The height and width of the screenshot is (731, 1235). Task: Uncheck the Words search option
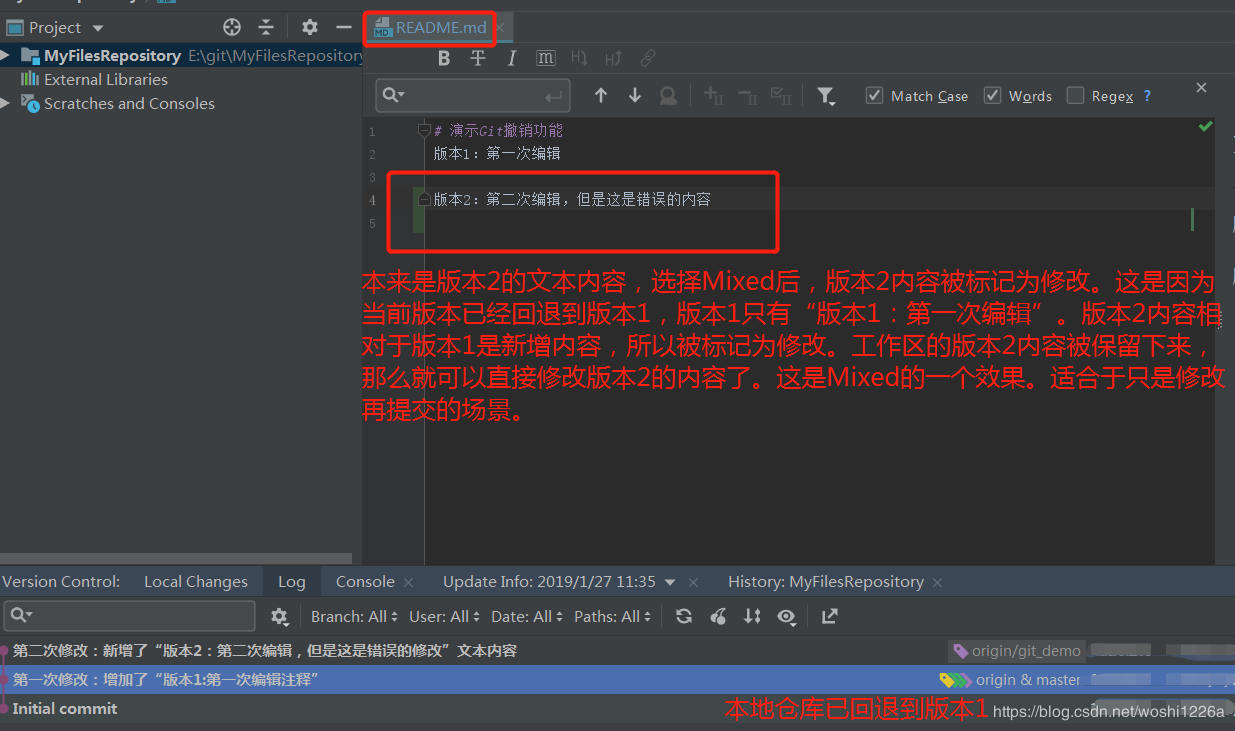tap(992, 96)
